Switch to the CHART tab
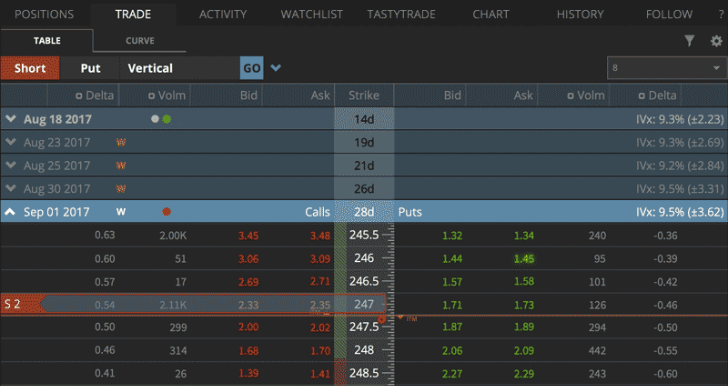 tap(491, 14)
